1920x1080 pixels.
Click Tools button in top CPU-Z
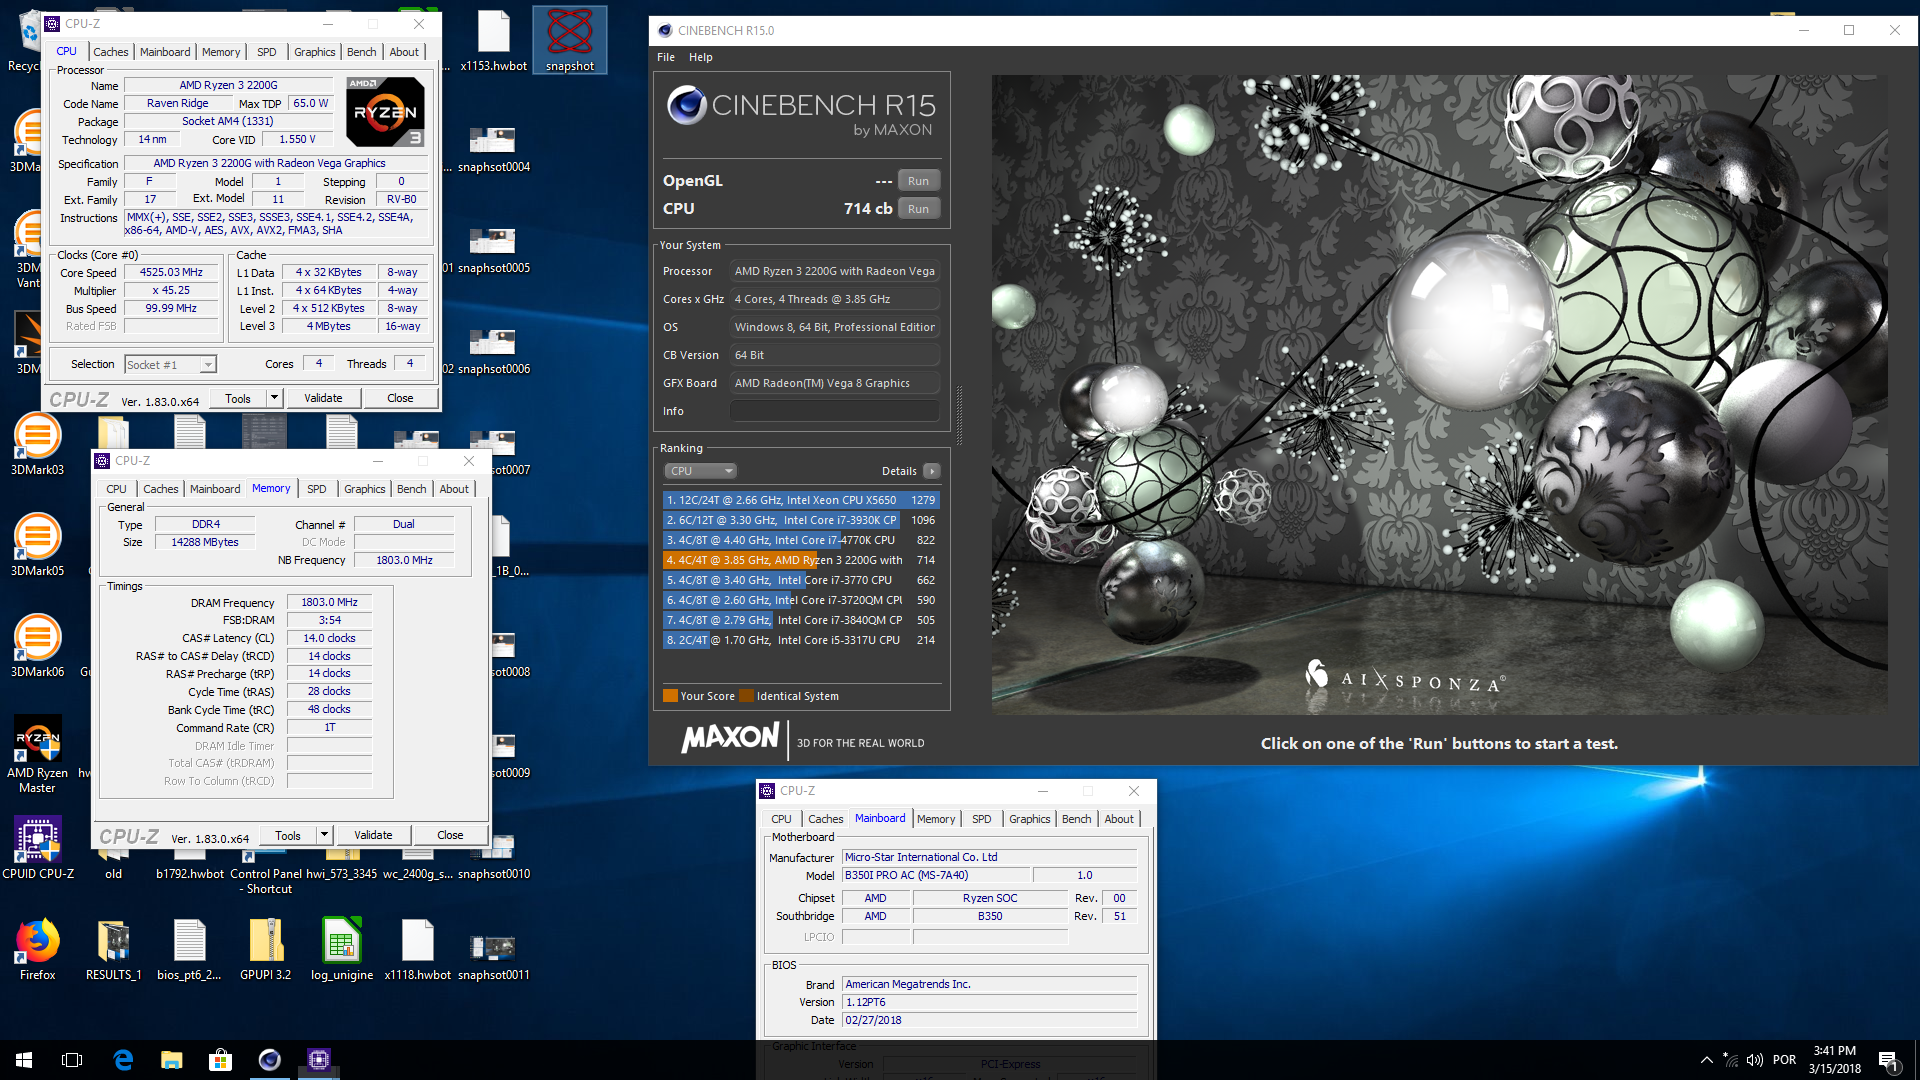coord(238,398)
